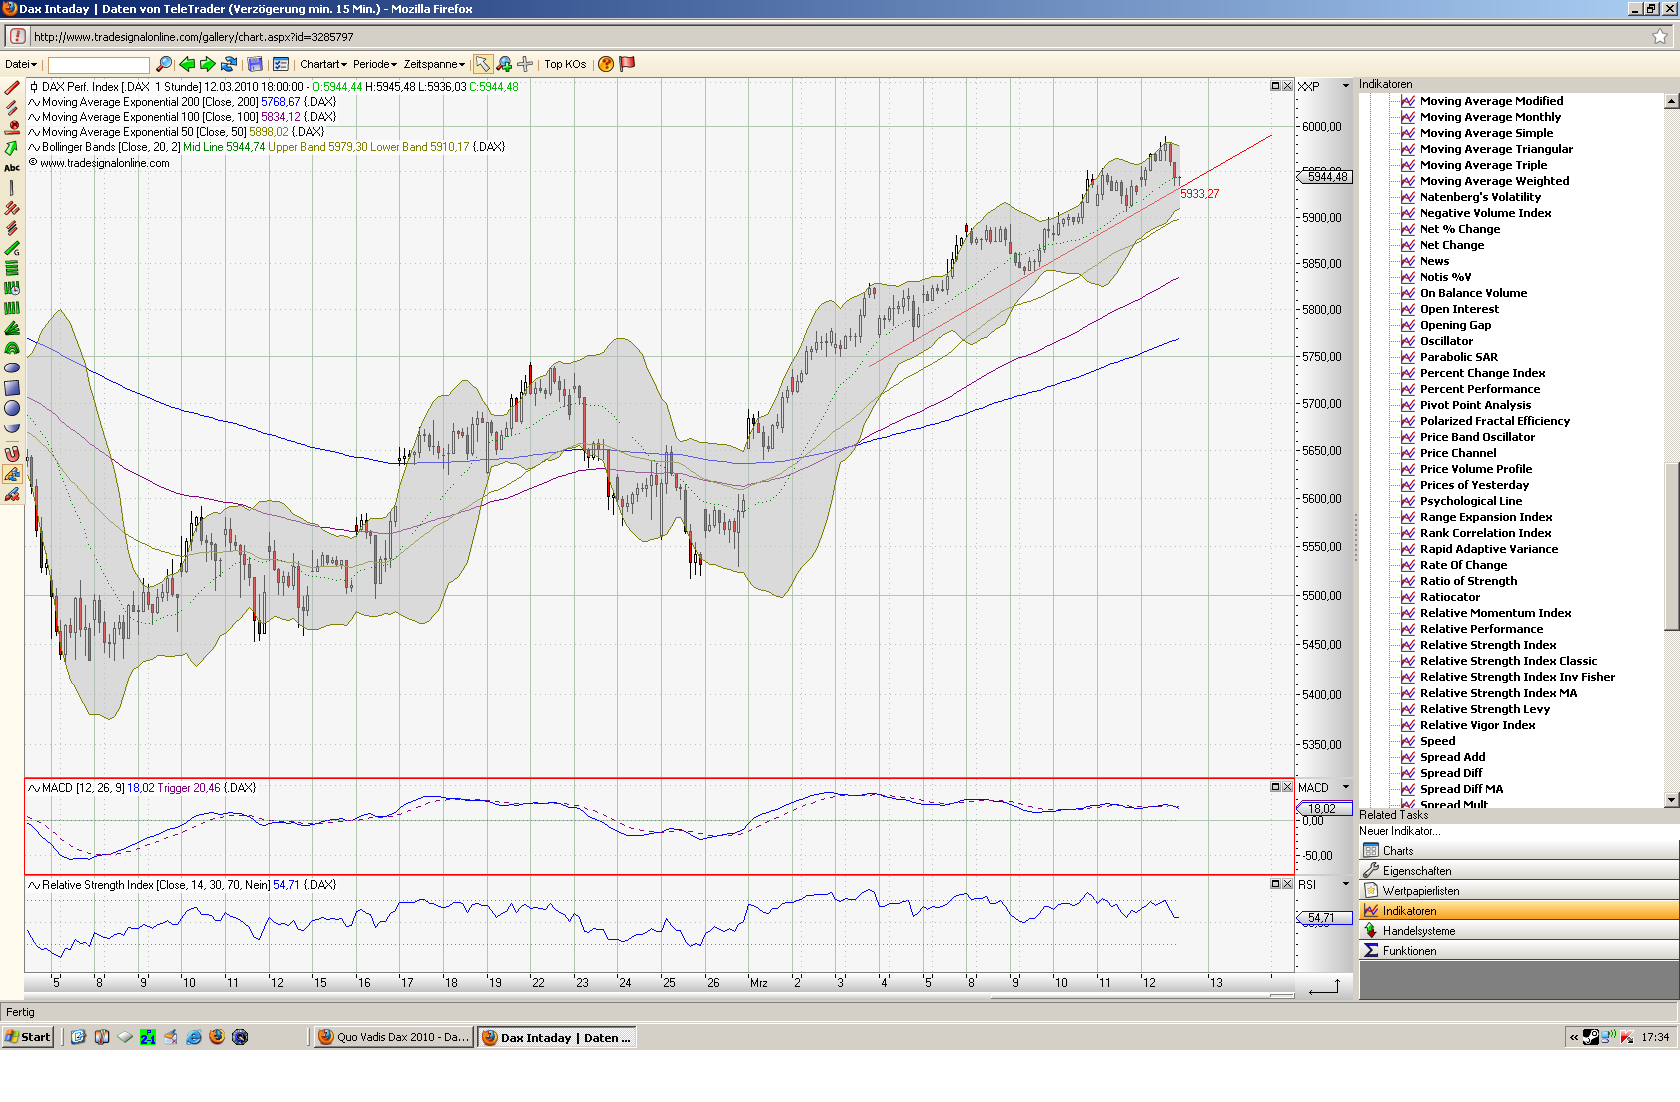Click the bookmark star in address bar
The width and height of the screenshot is (1680, 1102).
1660,37
